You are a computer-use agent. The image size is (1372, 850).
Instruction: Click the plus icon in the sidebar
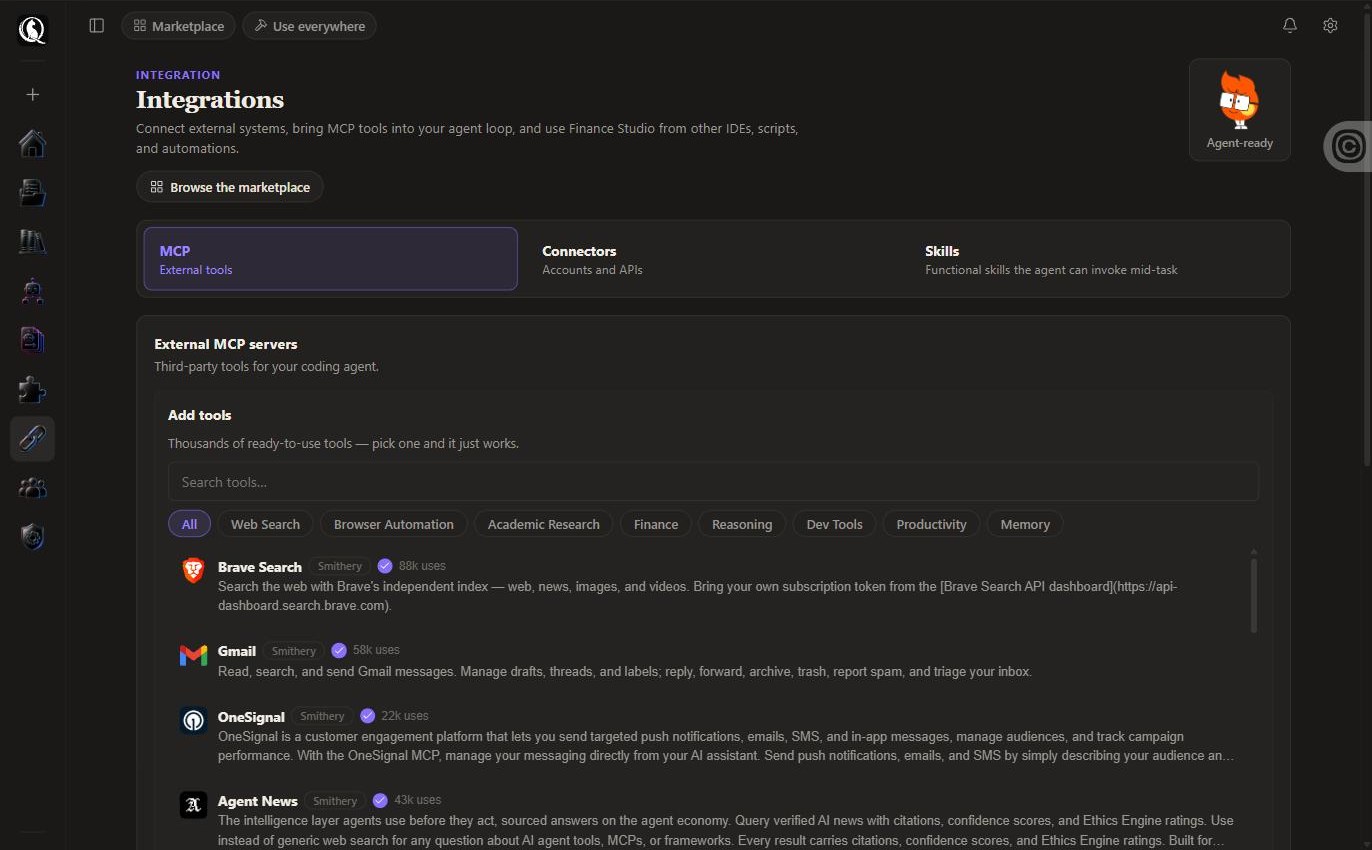[x=32, y=94]
